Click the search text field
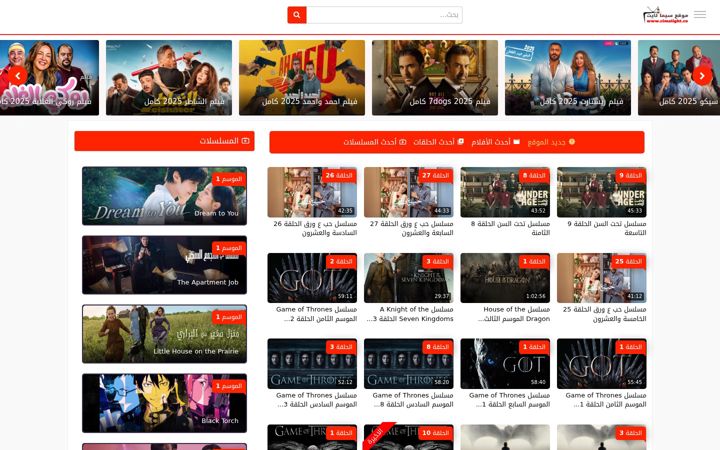Image resolution: width=720 pixels, height=450 pixels. click(384, 15)
